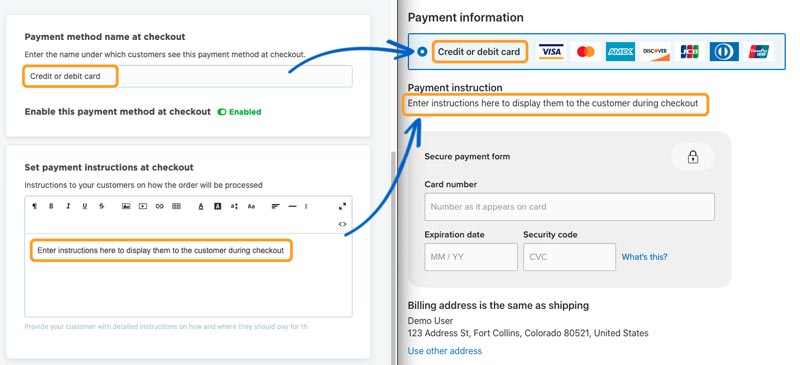This screenshot has height=365, width=800.
Task: Click the payment method name text field
Action: pyautogui.click(x=188, y=76)
